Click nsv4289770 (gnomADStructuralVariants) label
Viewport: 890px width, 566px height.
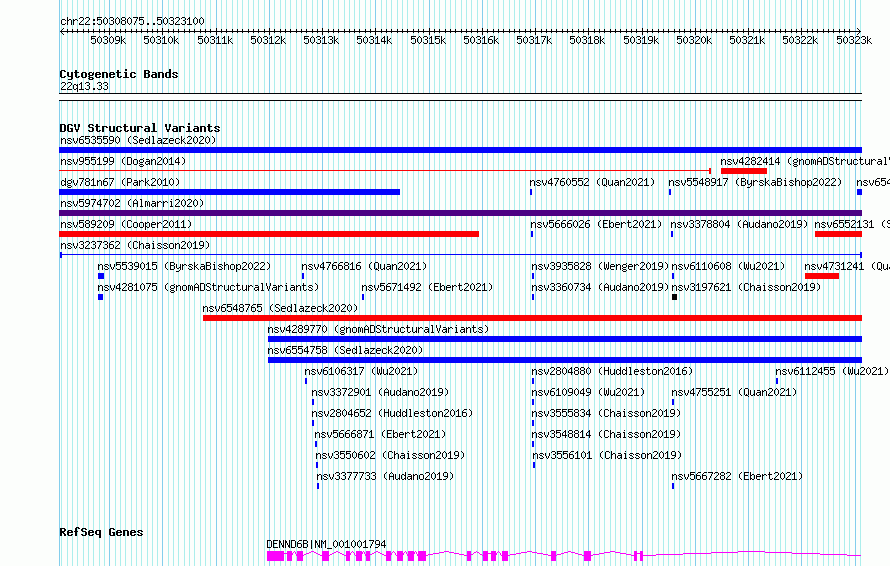[x=378, y=329]
